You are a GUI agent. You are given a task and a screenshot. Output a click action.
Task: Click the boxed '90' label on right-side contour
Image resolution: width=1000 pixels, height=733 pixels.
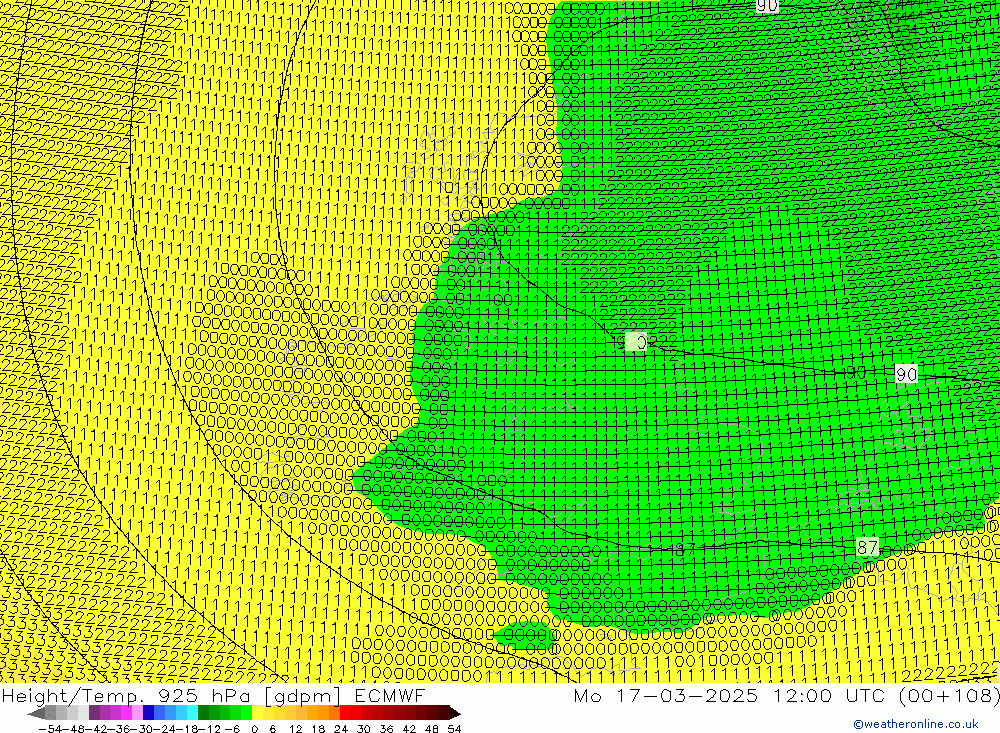point(906,374)
